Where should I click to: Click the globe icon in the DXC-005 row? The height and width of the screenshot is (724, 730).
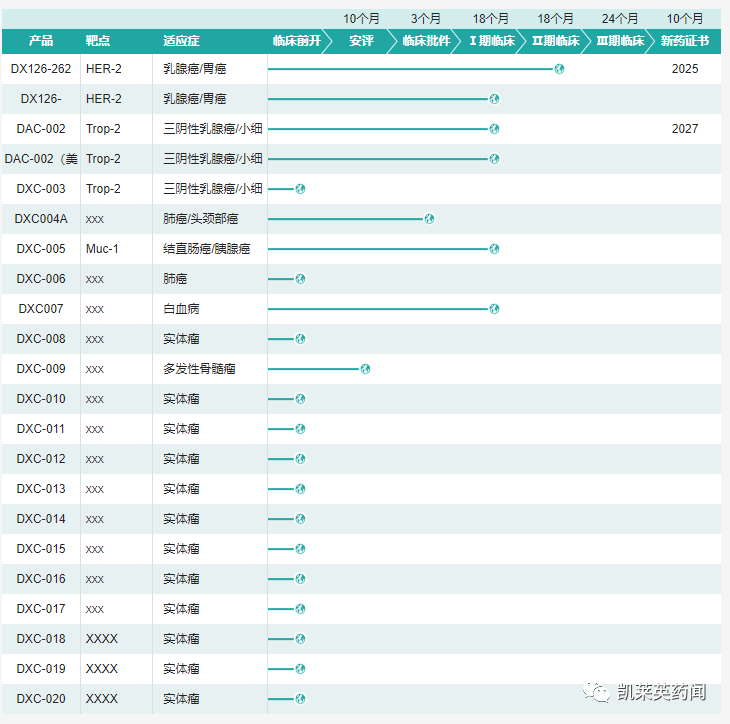tap(494, 249)
